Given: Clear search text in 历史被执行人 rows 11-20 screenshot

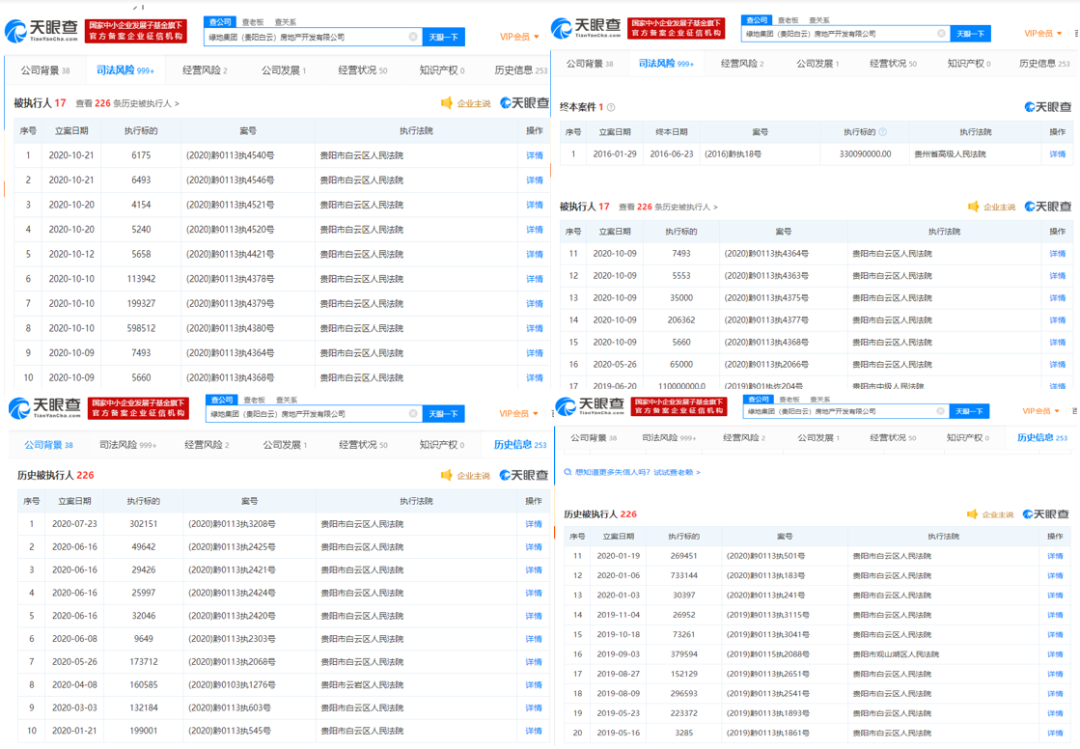Looking at the screenshot, I should 940,411.
